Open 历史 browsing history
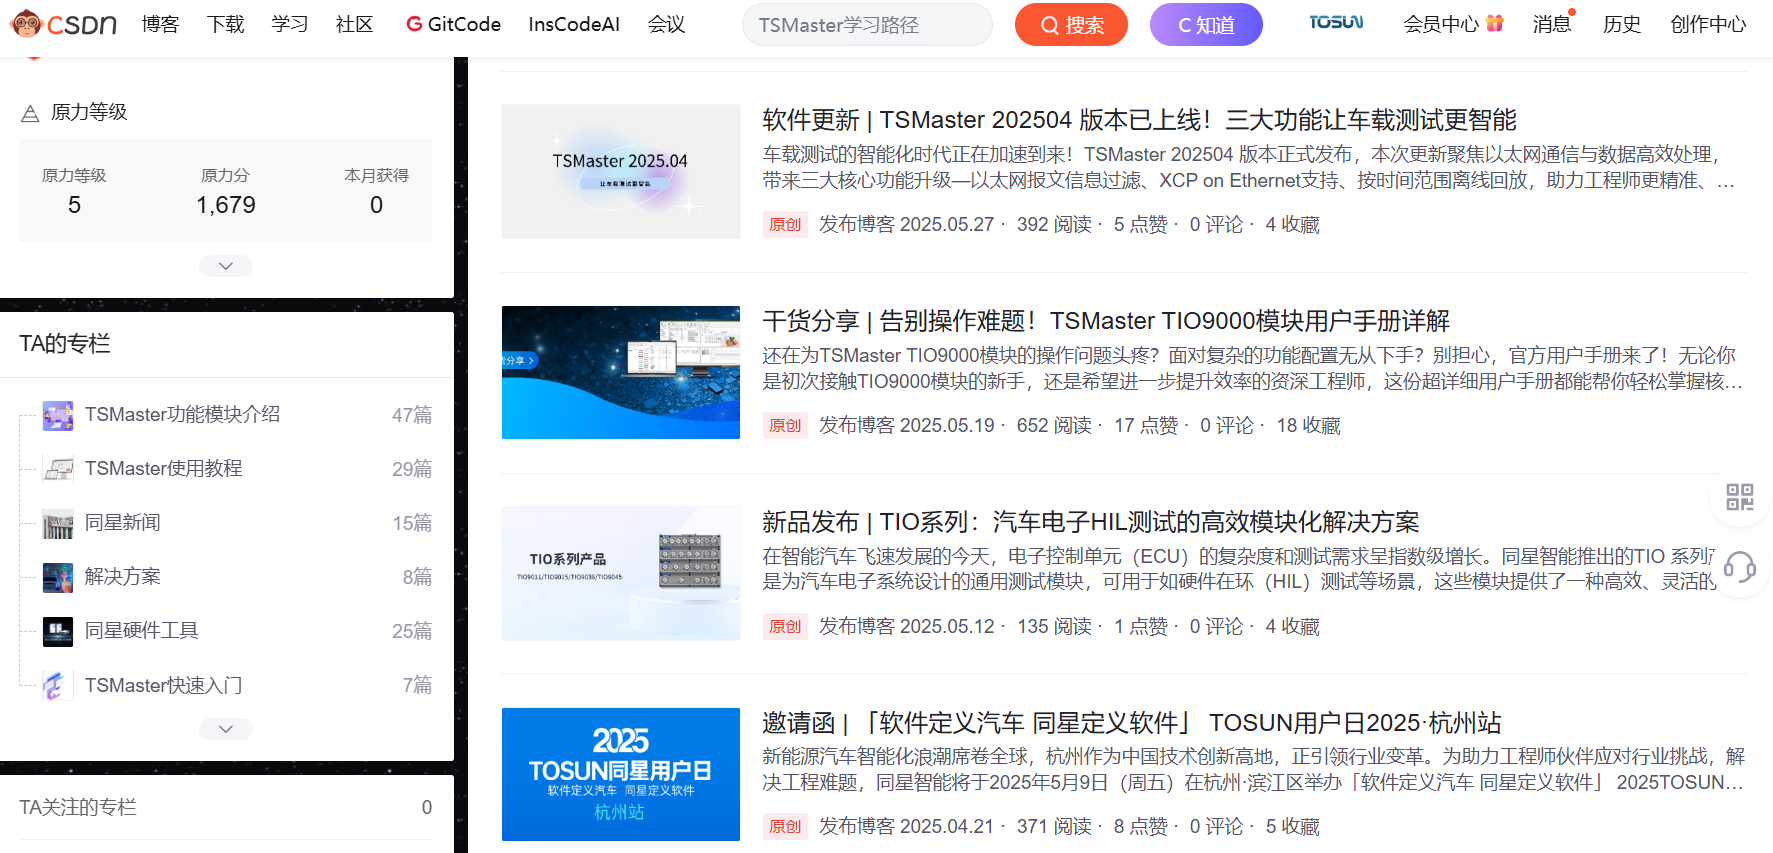 pyautogui.click(x=1622, y=24)
